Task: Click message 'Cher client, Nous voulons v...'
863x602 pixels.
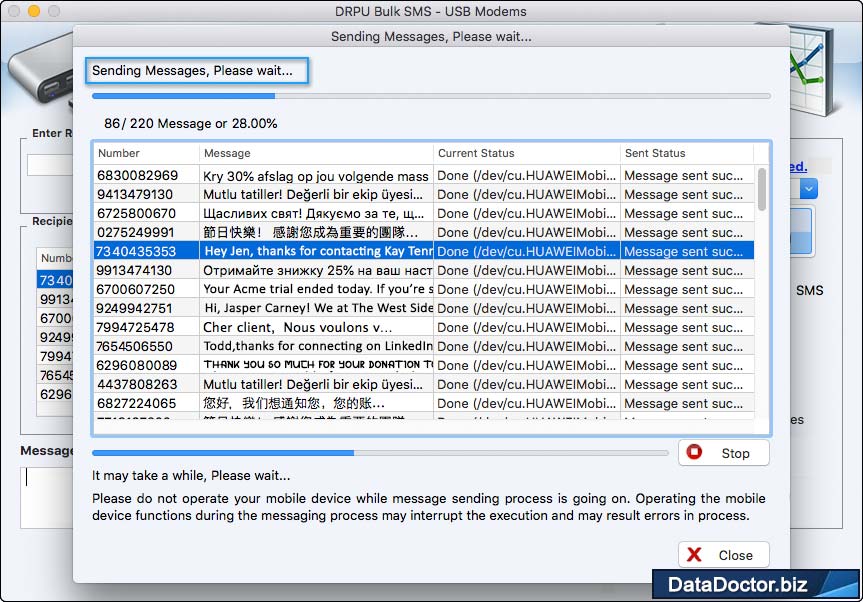Action: pyautogui.click(x=298, y=327)
